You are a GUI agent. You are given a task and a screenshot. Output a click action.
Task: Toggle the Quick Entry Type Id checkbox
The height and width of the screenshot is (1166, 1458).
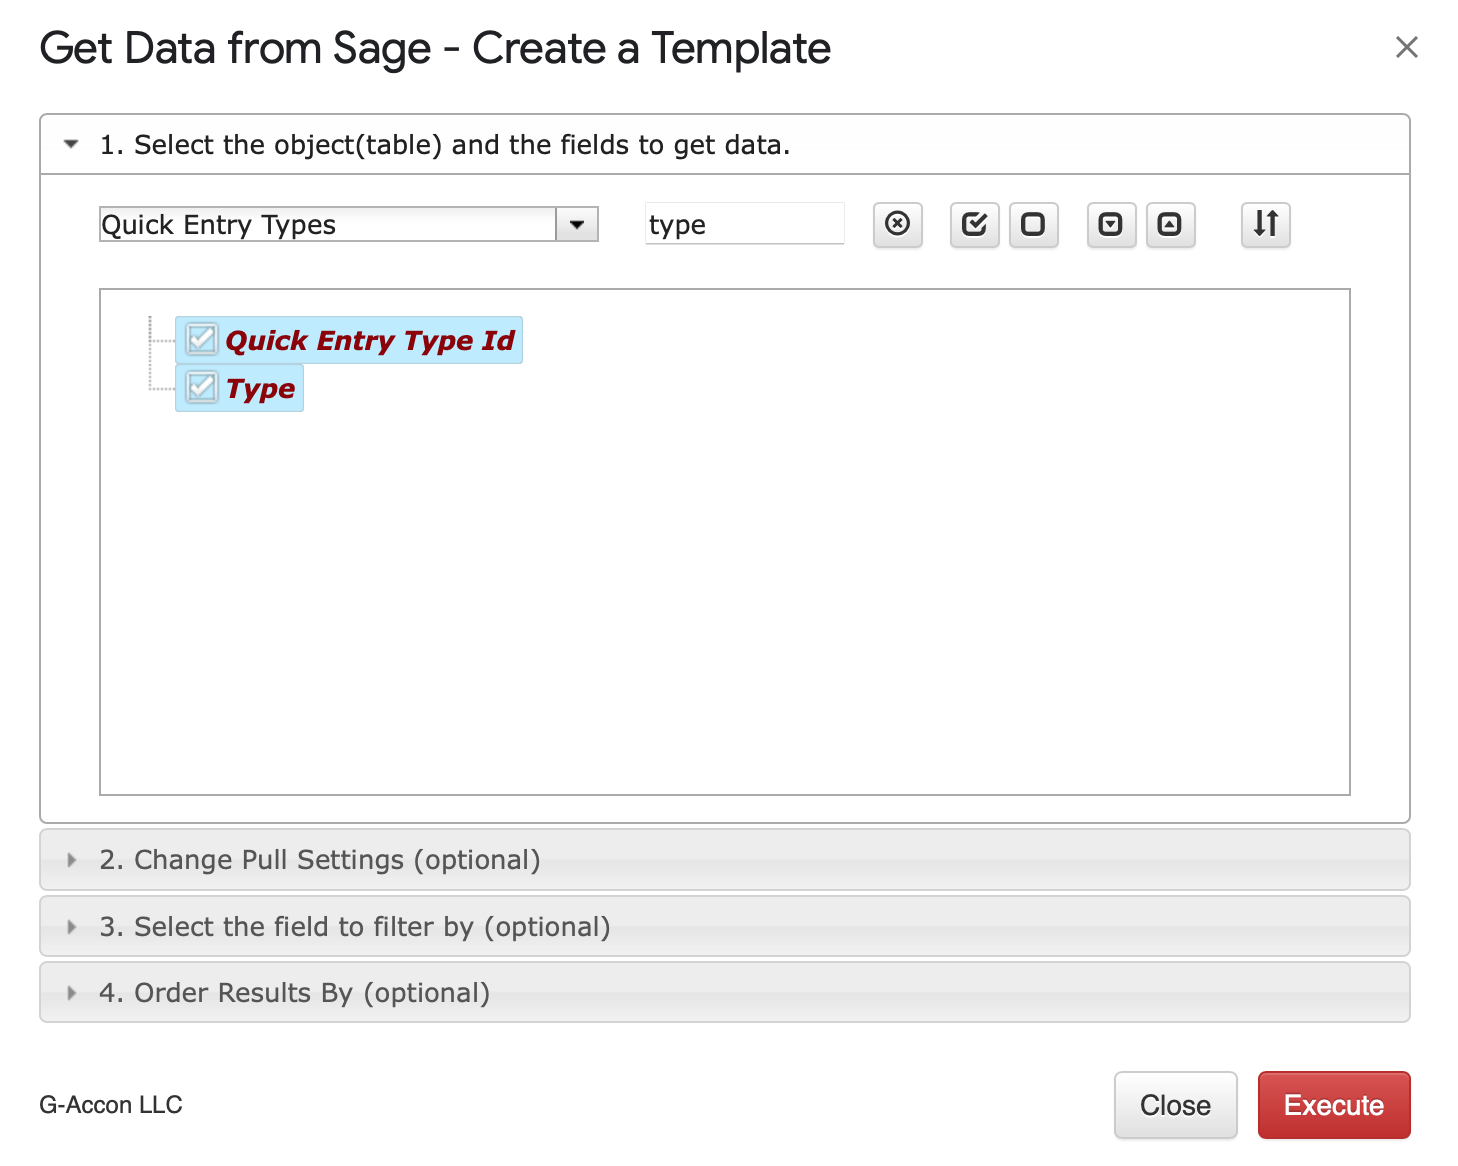[202, 340]
